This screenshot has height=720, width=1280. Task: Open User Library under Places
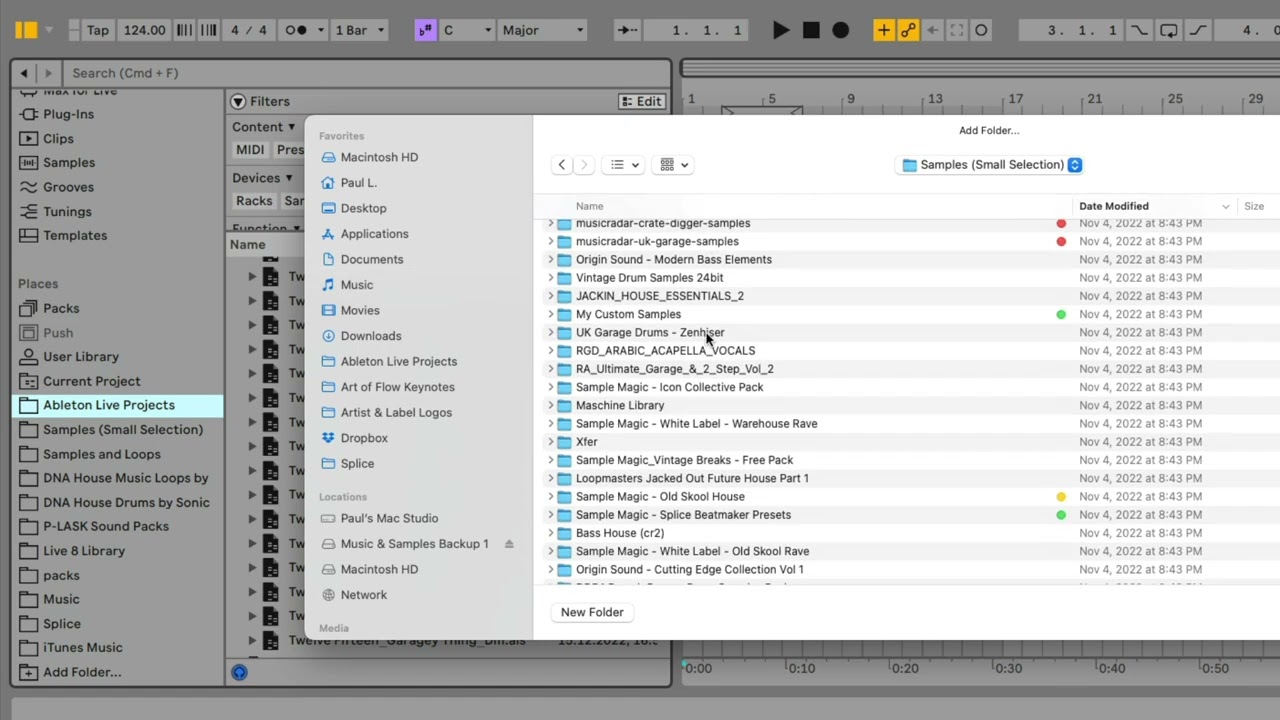point(81,357)
